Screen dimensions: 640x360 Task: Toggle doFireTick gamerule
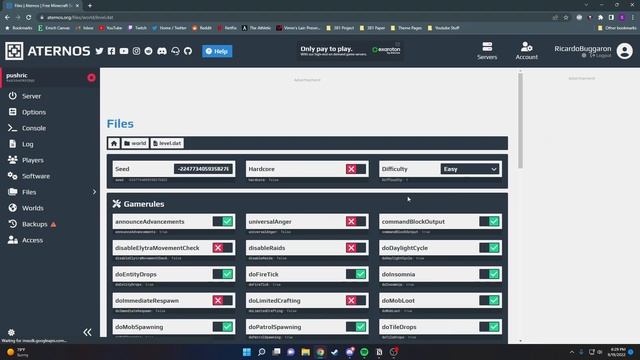(356, 274)
